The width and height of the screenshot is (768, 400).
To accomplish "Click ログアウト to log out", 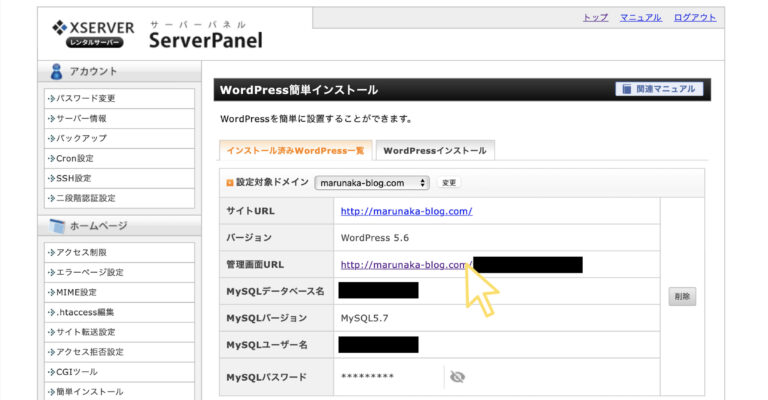I will point(695,18).
